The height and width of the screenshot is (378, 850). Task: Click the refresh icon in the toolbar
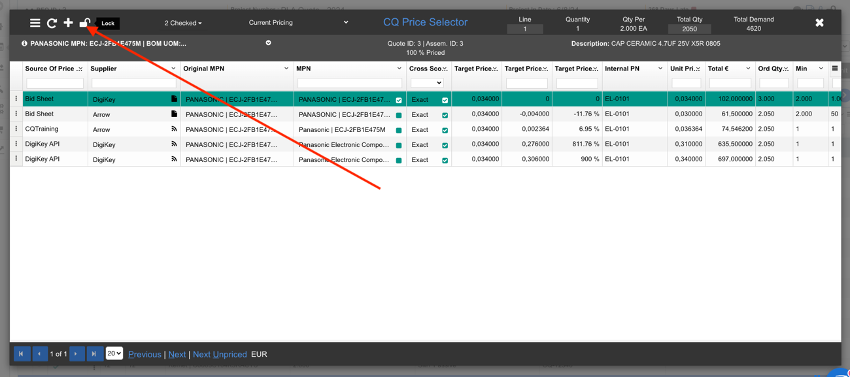point(51,23)
